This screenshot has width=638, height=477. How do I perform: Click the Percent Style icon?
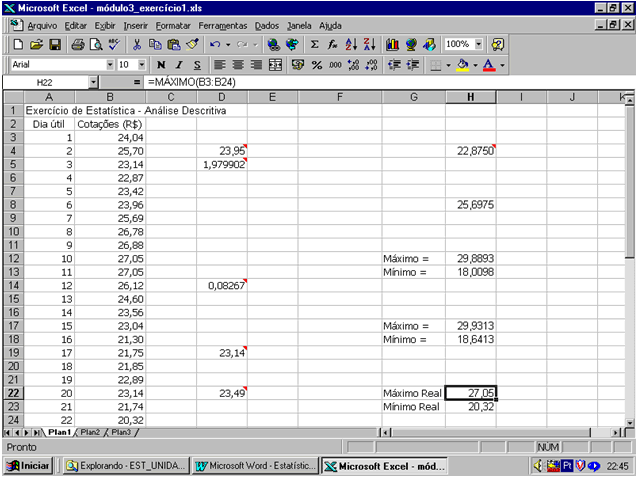(317, 65)
